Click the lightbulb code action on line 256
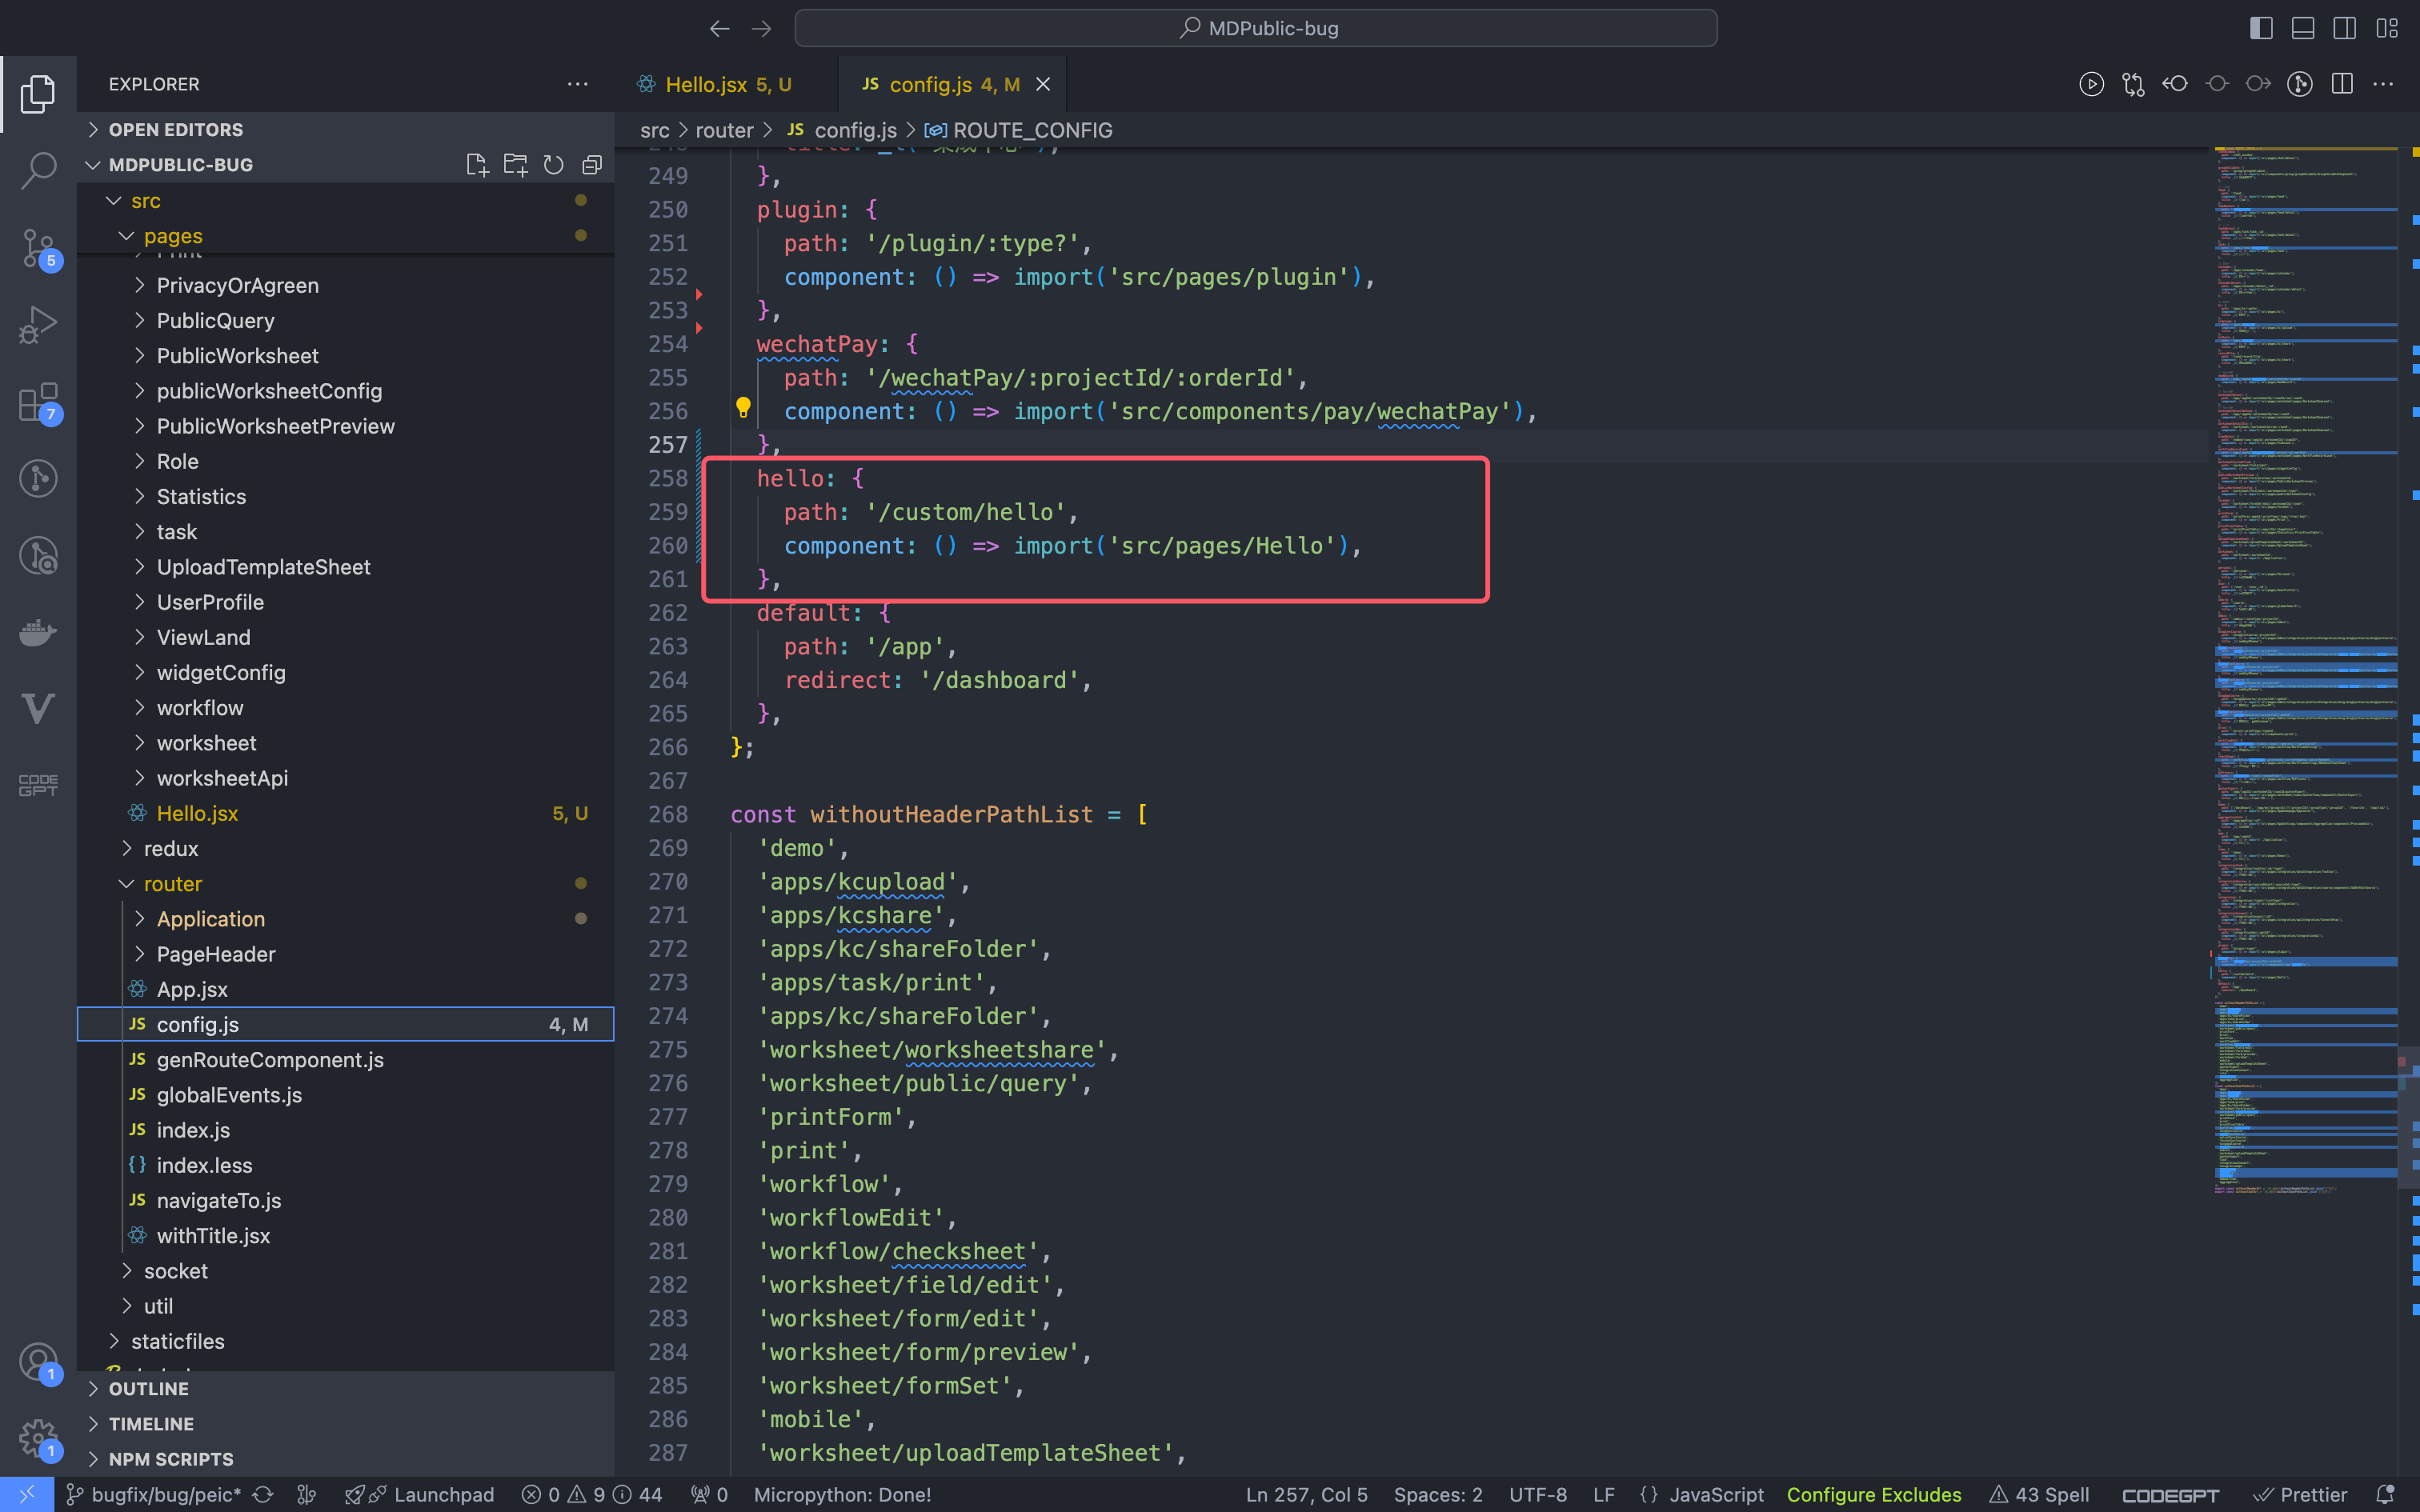This screenshot has width=2420, height=1512. [x=743, y=408]
